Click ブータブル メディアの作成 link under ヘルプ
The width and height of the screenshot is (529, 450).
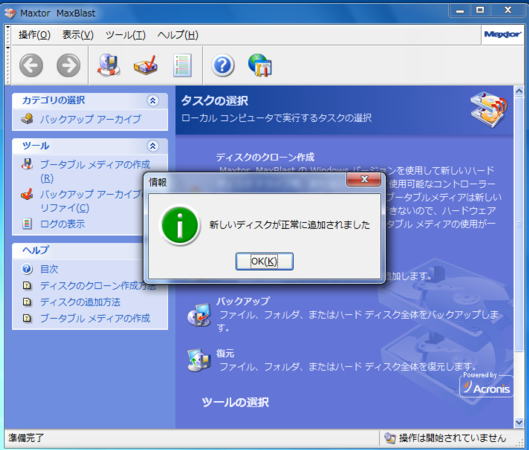point(95,318)
